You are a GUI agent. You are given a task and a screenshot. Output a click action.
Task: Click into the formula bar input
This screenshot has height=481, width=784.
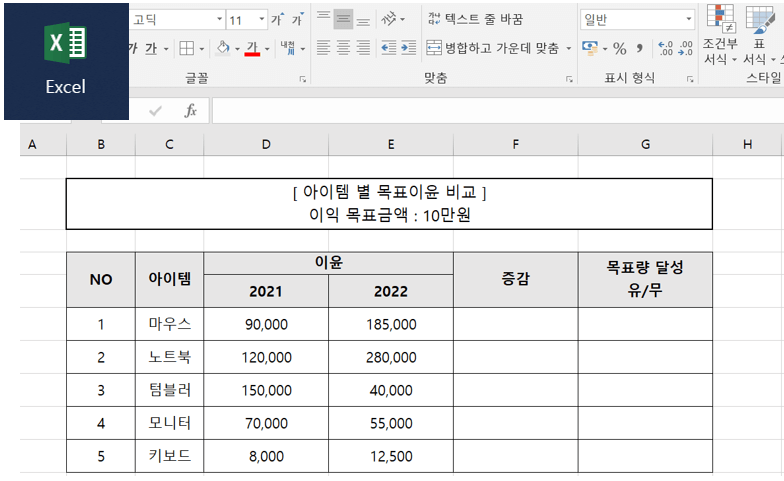(x=498, y=110)
